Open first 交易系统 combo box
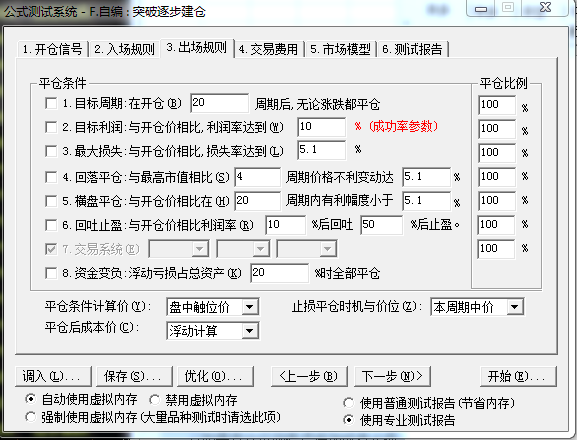 179,249
